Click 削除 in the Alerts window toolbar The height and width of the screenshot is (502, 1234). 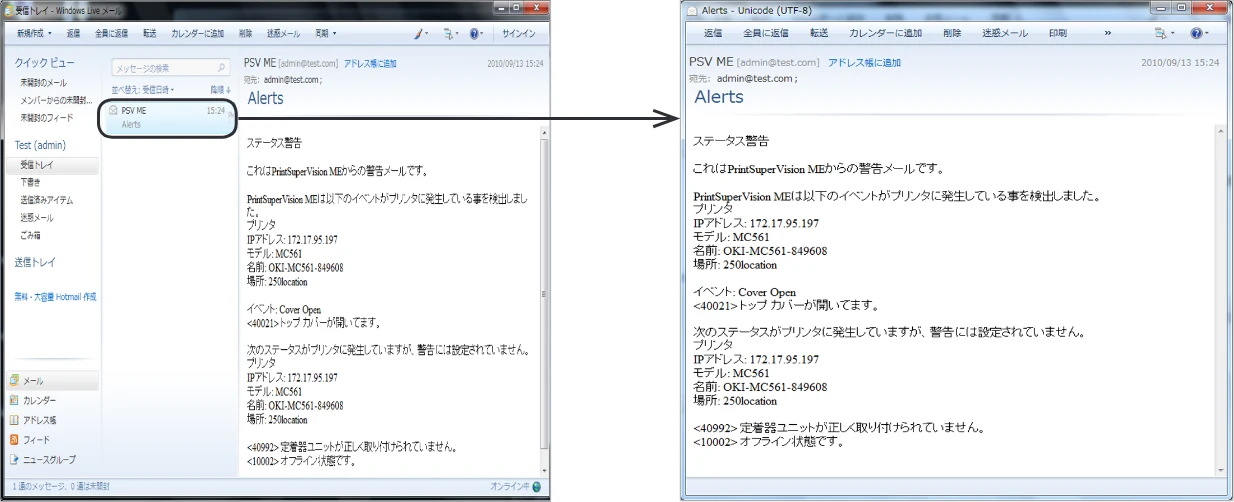coord(952,33)
